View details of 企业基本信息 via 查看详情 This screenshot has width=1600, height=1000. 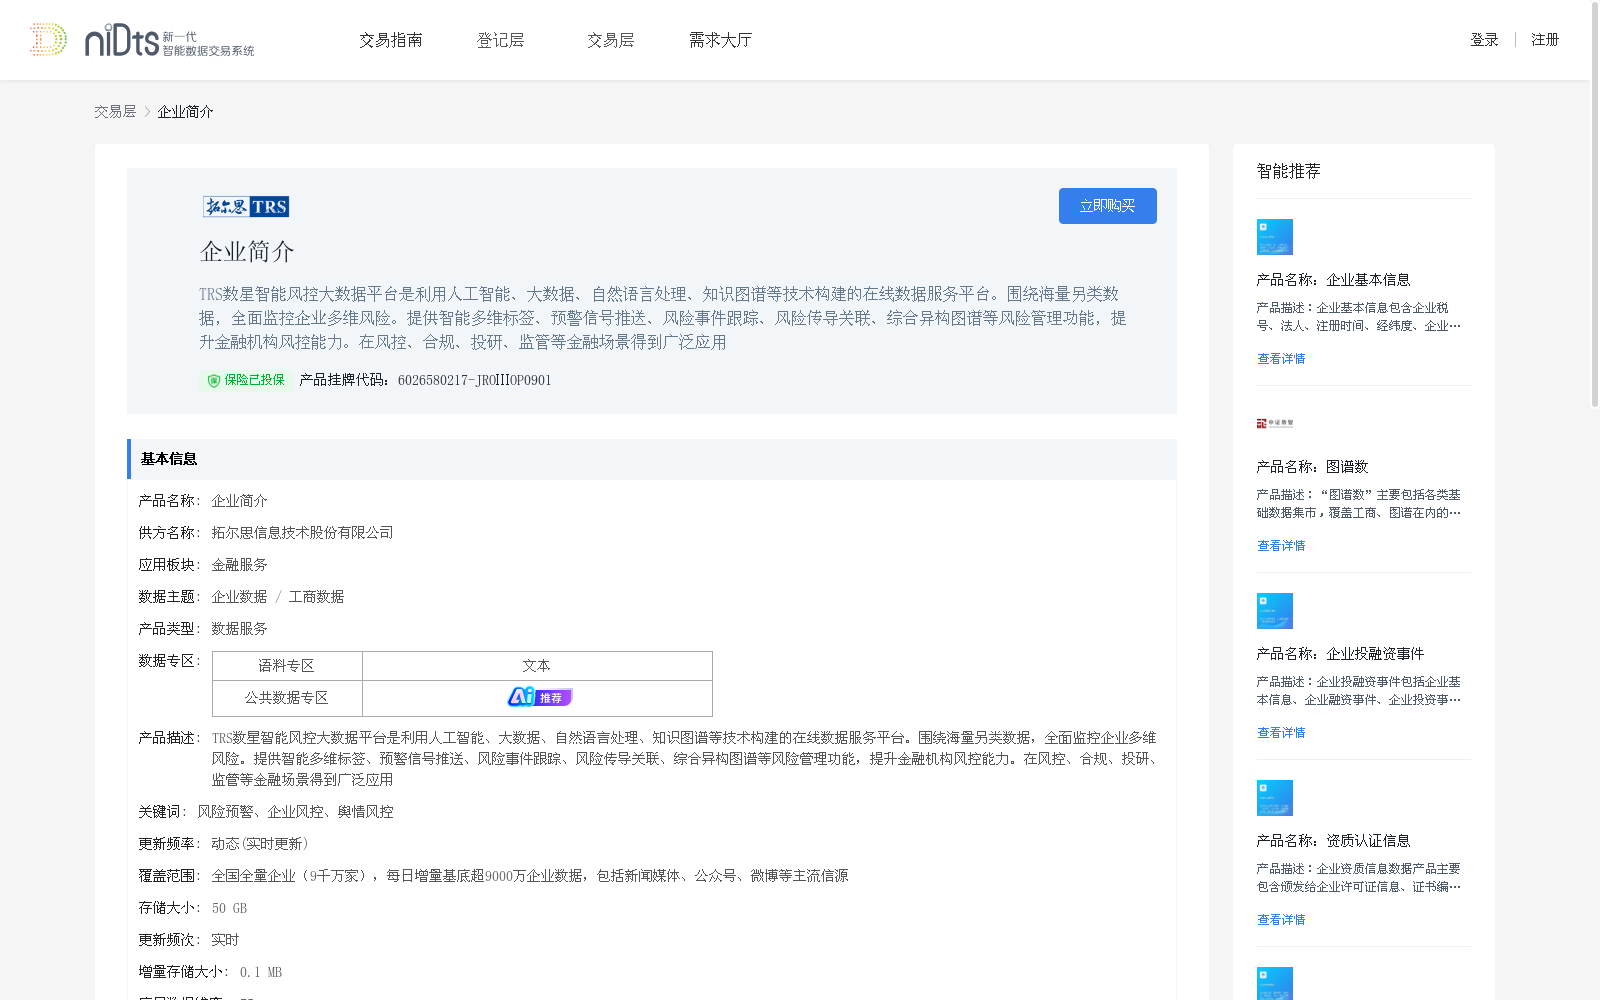point(1281,359)
